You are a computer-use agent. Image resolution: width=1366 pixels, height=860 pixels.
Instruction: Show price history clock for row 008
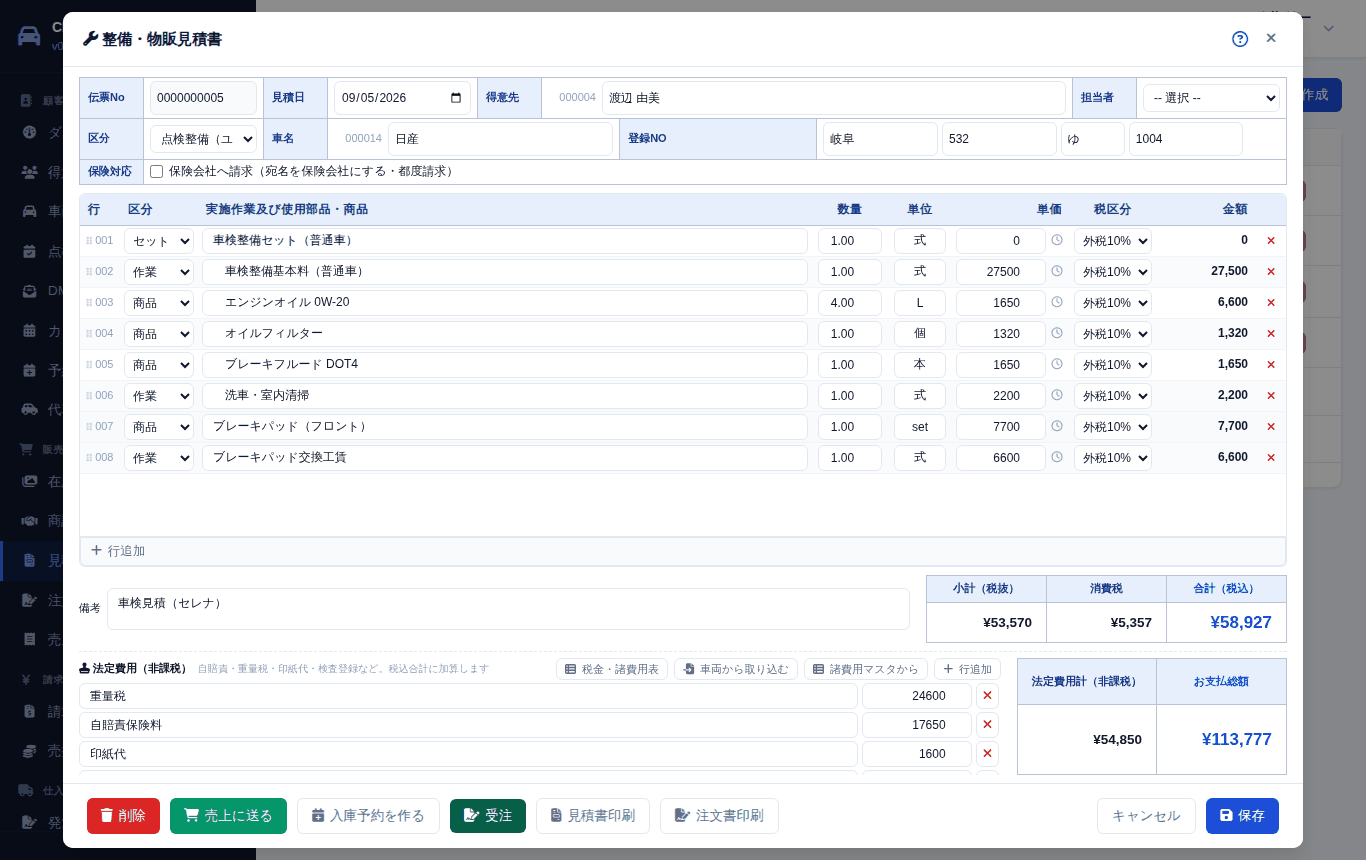[1057, 457]
